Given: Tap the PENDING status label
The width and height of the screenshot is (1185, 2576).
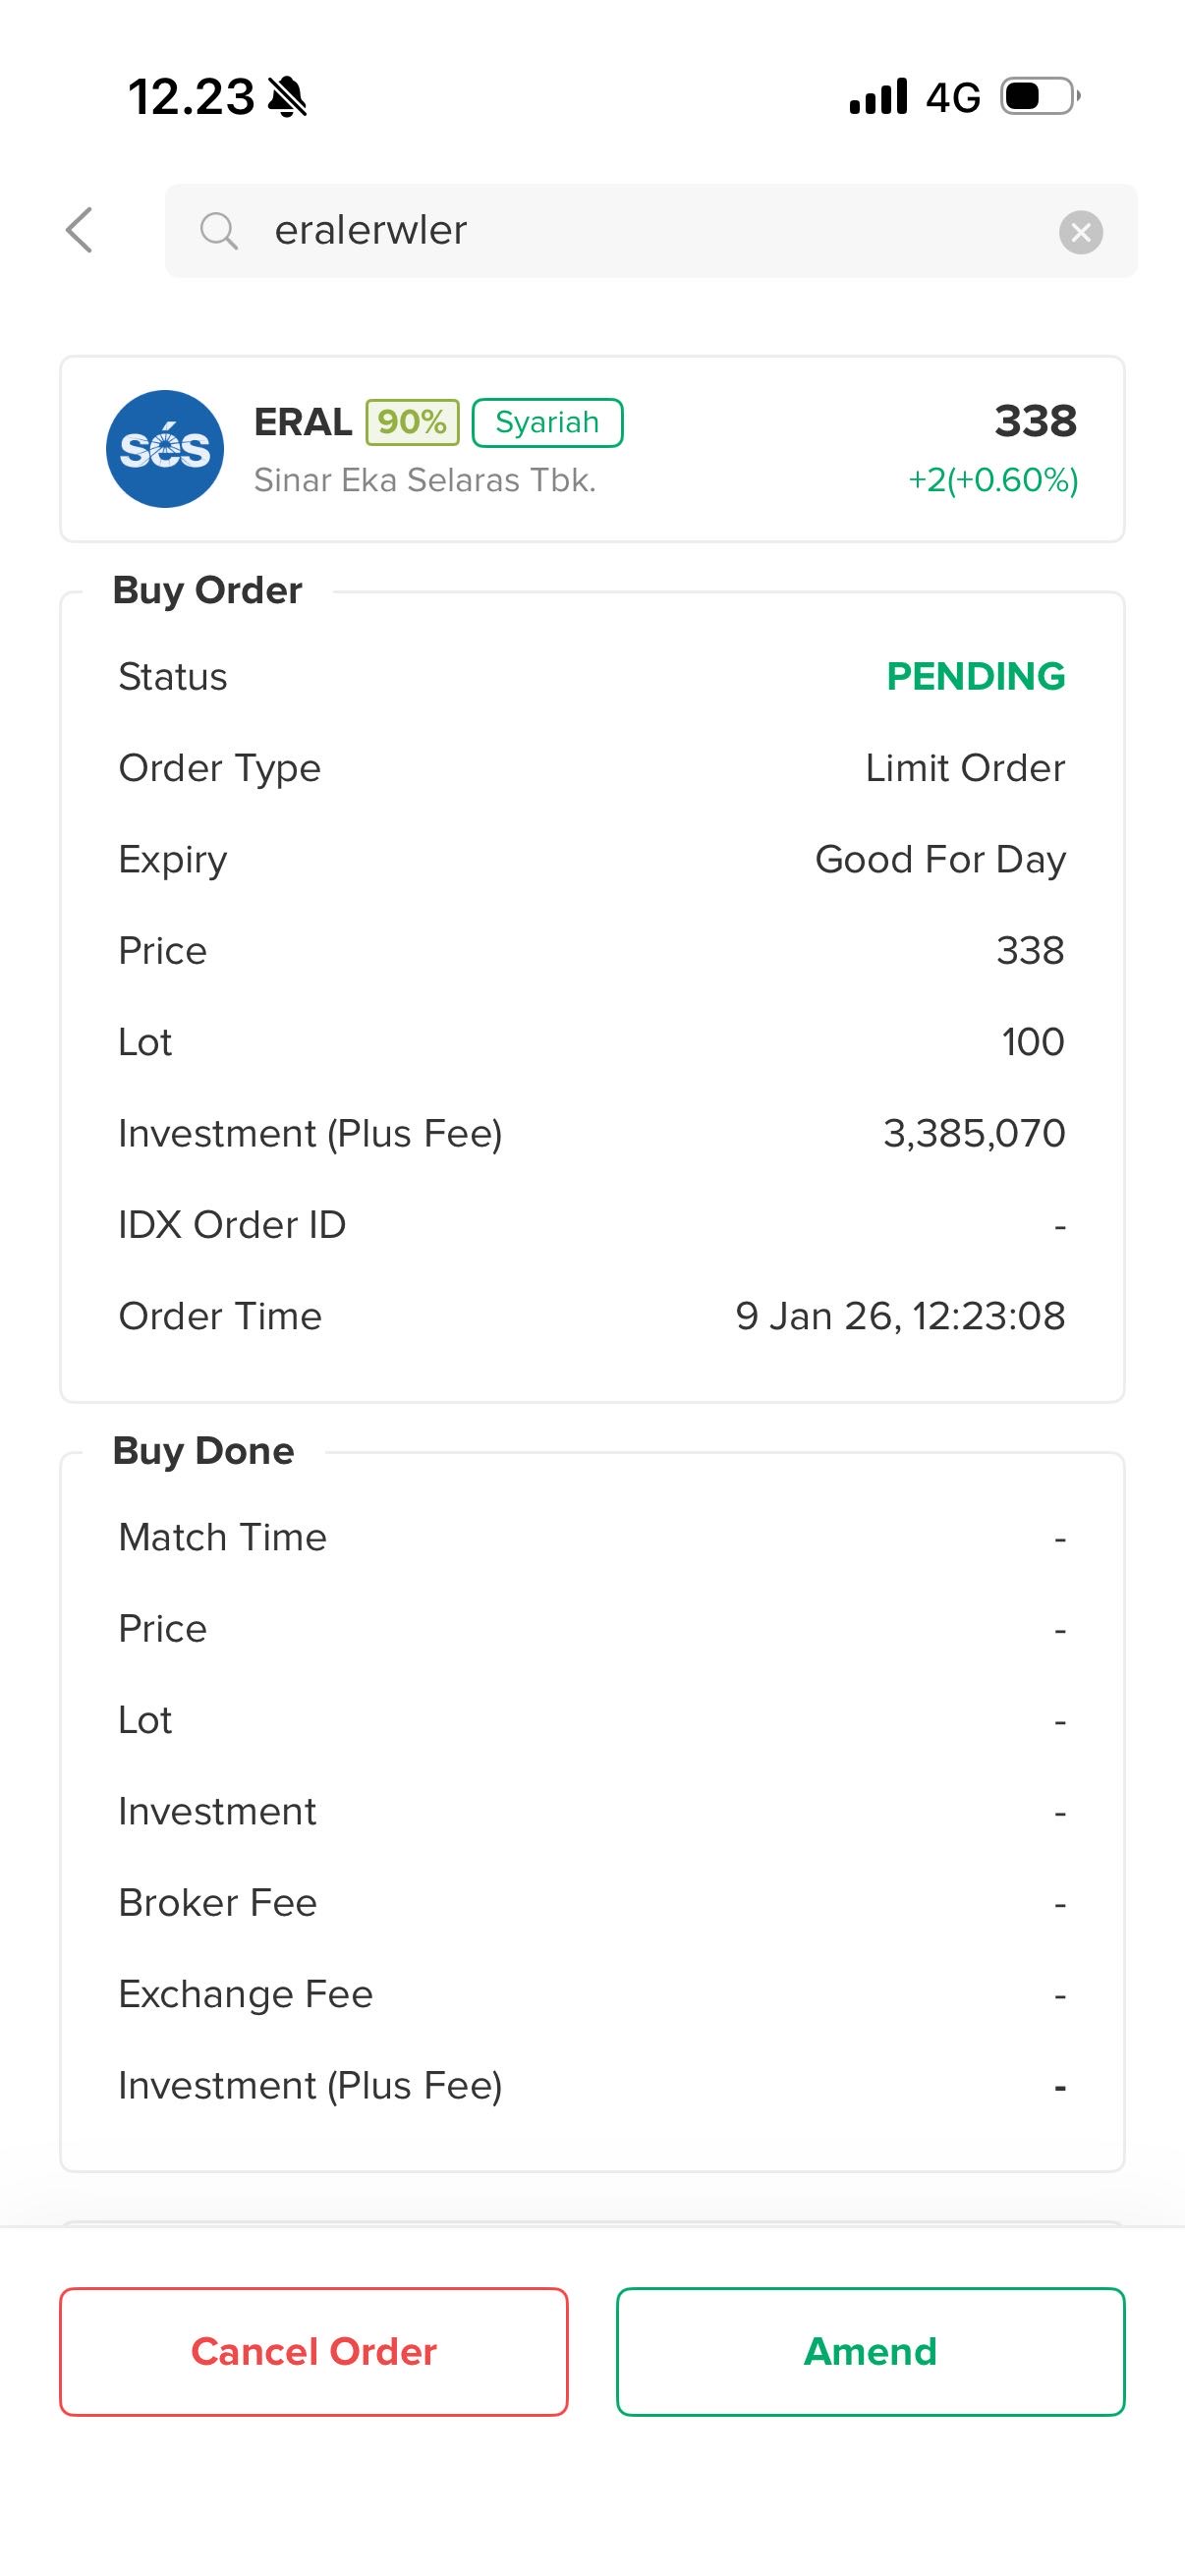Looking at the screenshot, I should (x=975, y=676).
